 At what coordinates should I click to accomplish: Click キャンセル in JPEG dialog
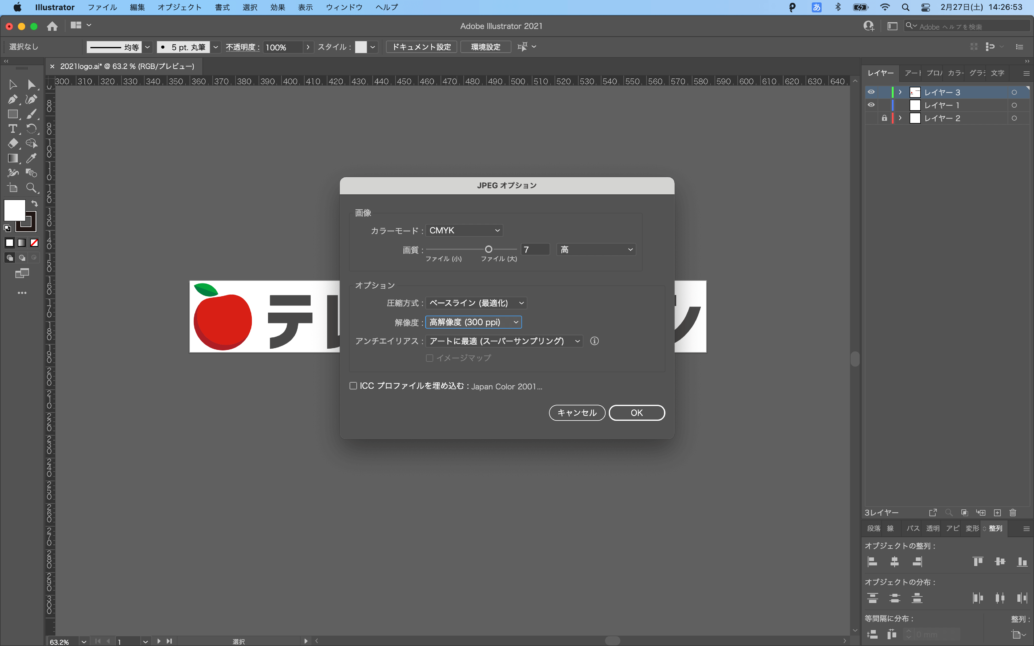577,413
